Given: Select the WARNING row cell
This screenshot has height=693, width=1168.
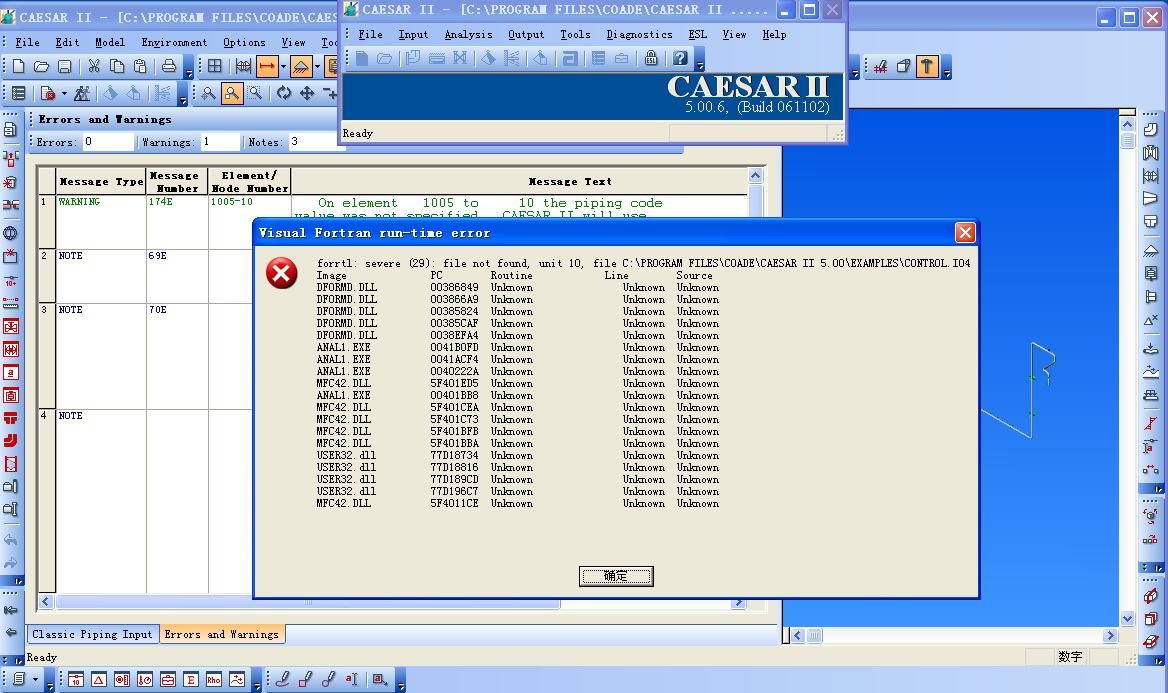Looking at the screenshot, I should [x=101, y=222].
